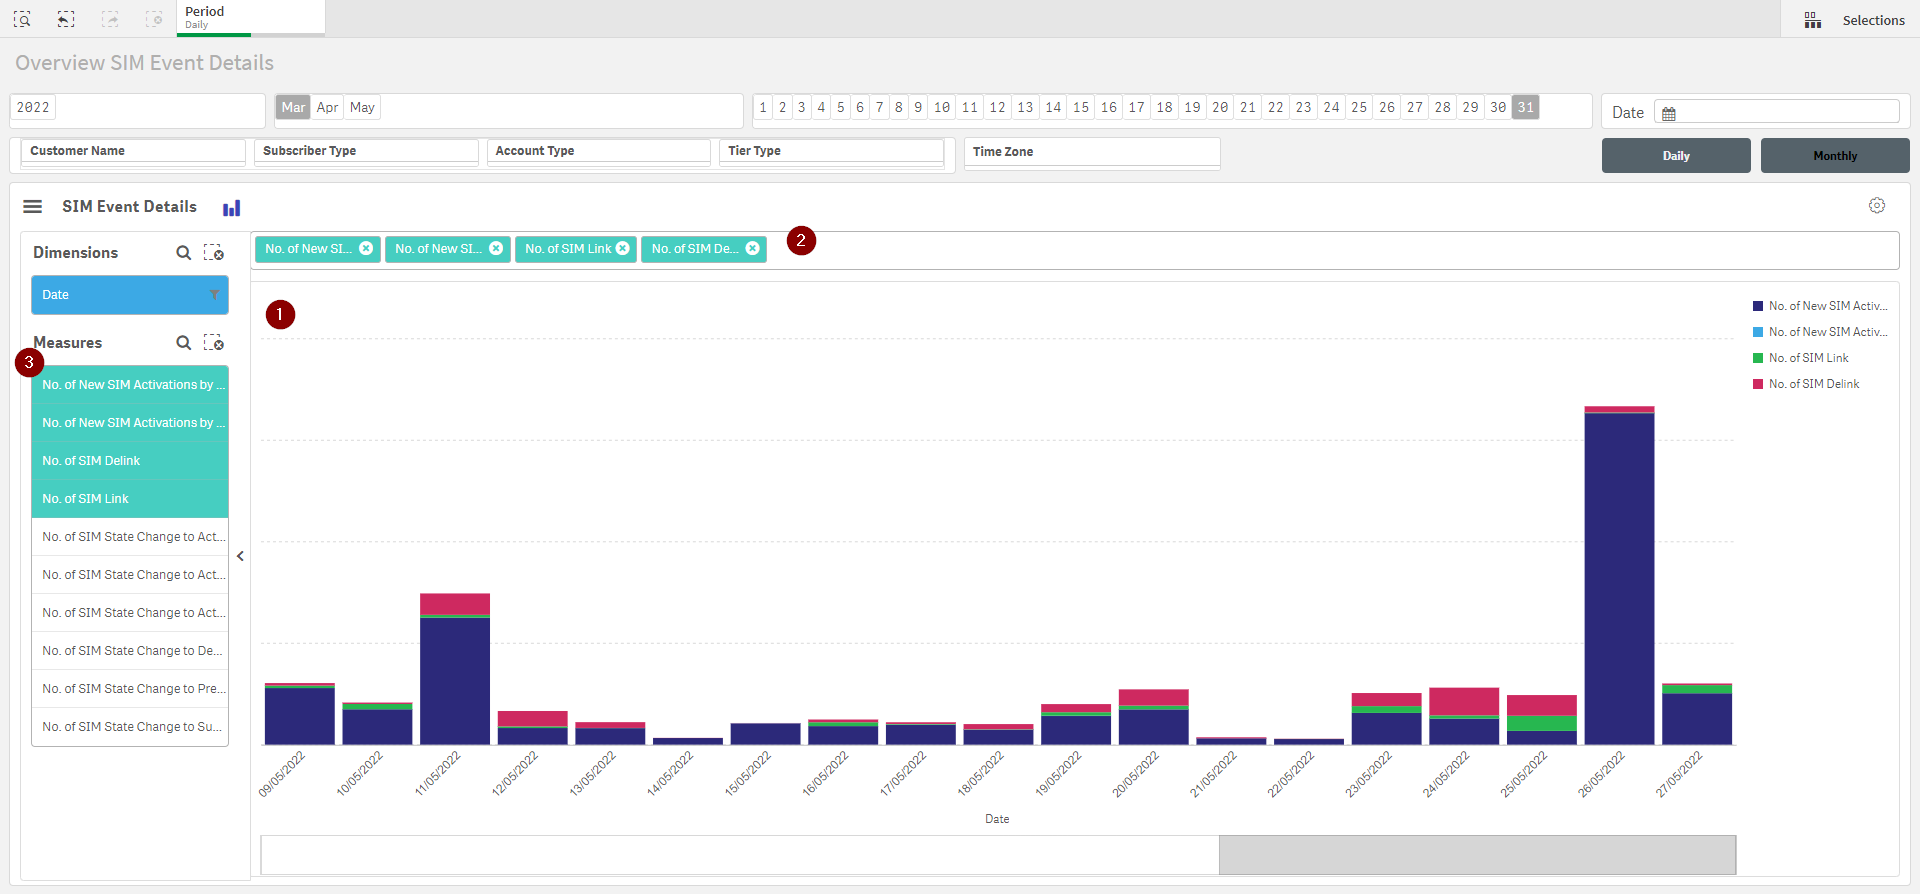Enable No. of SIM State Change to Pre measure
This screenshot has height=894, width=1920.
(130, 689)
